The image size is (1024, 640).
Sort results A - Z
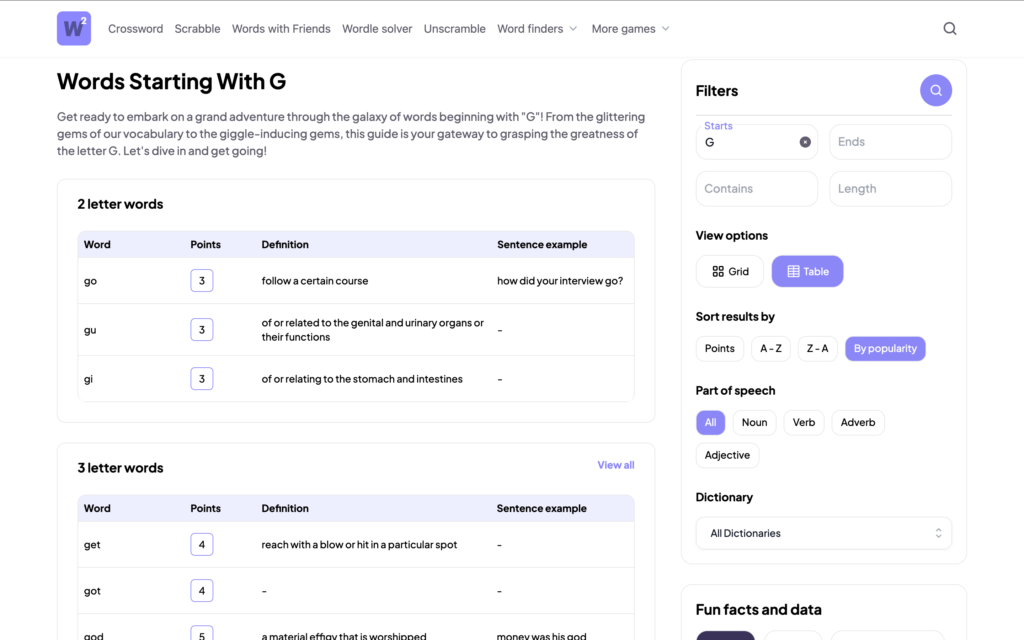point(770,348)
